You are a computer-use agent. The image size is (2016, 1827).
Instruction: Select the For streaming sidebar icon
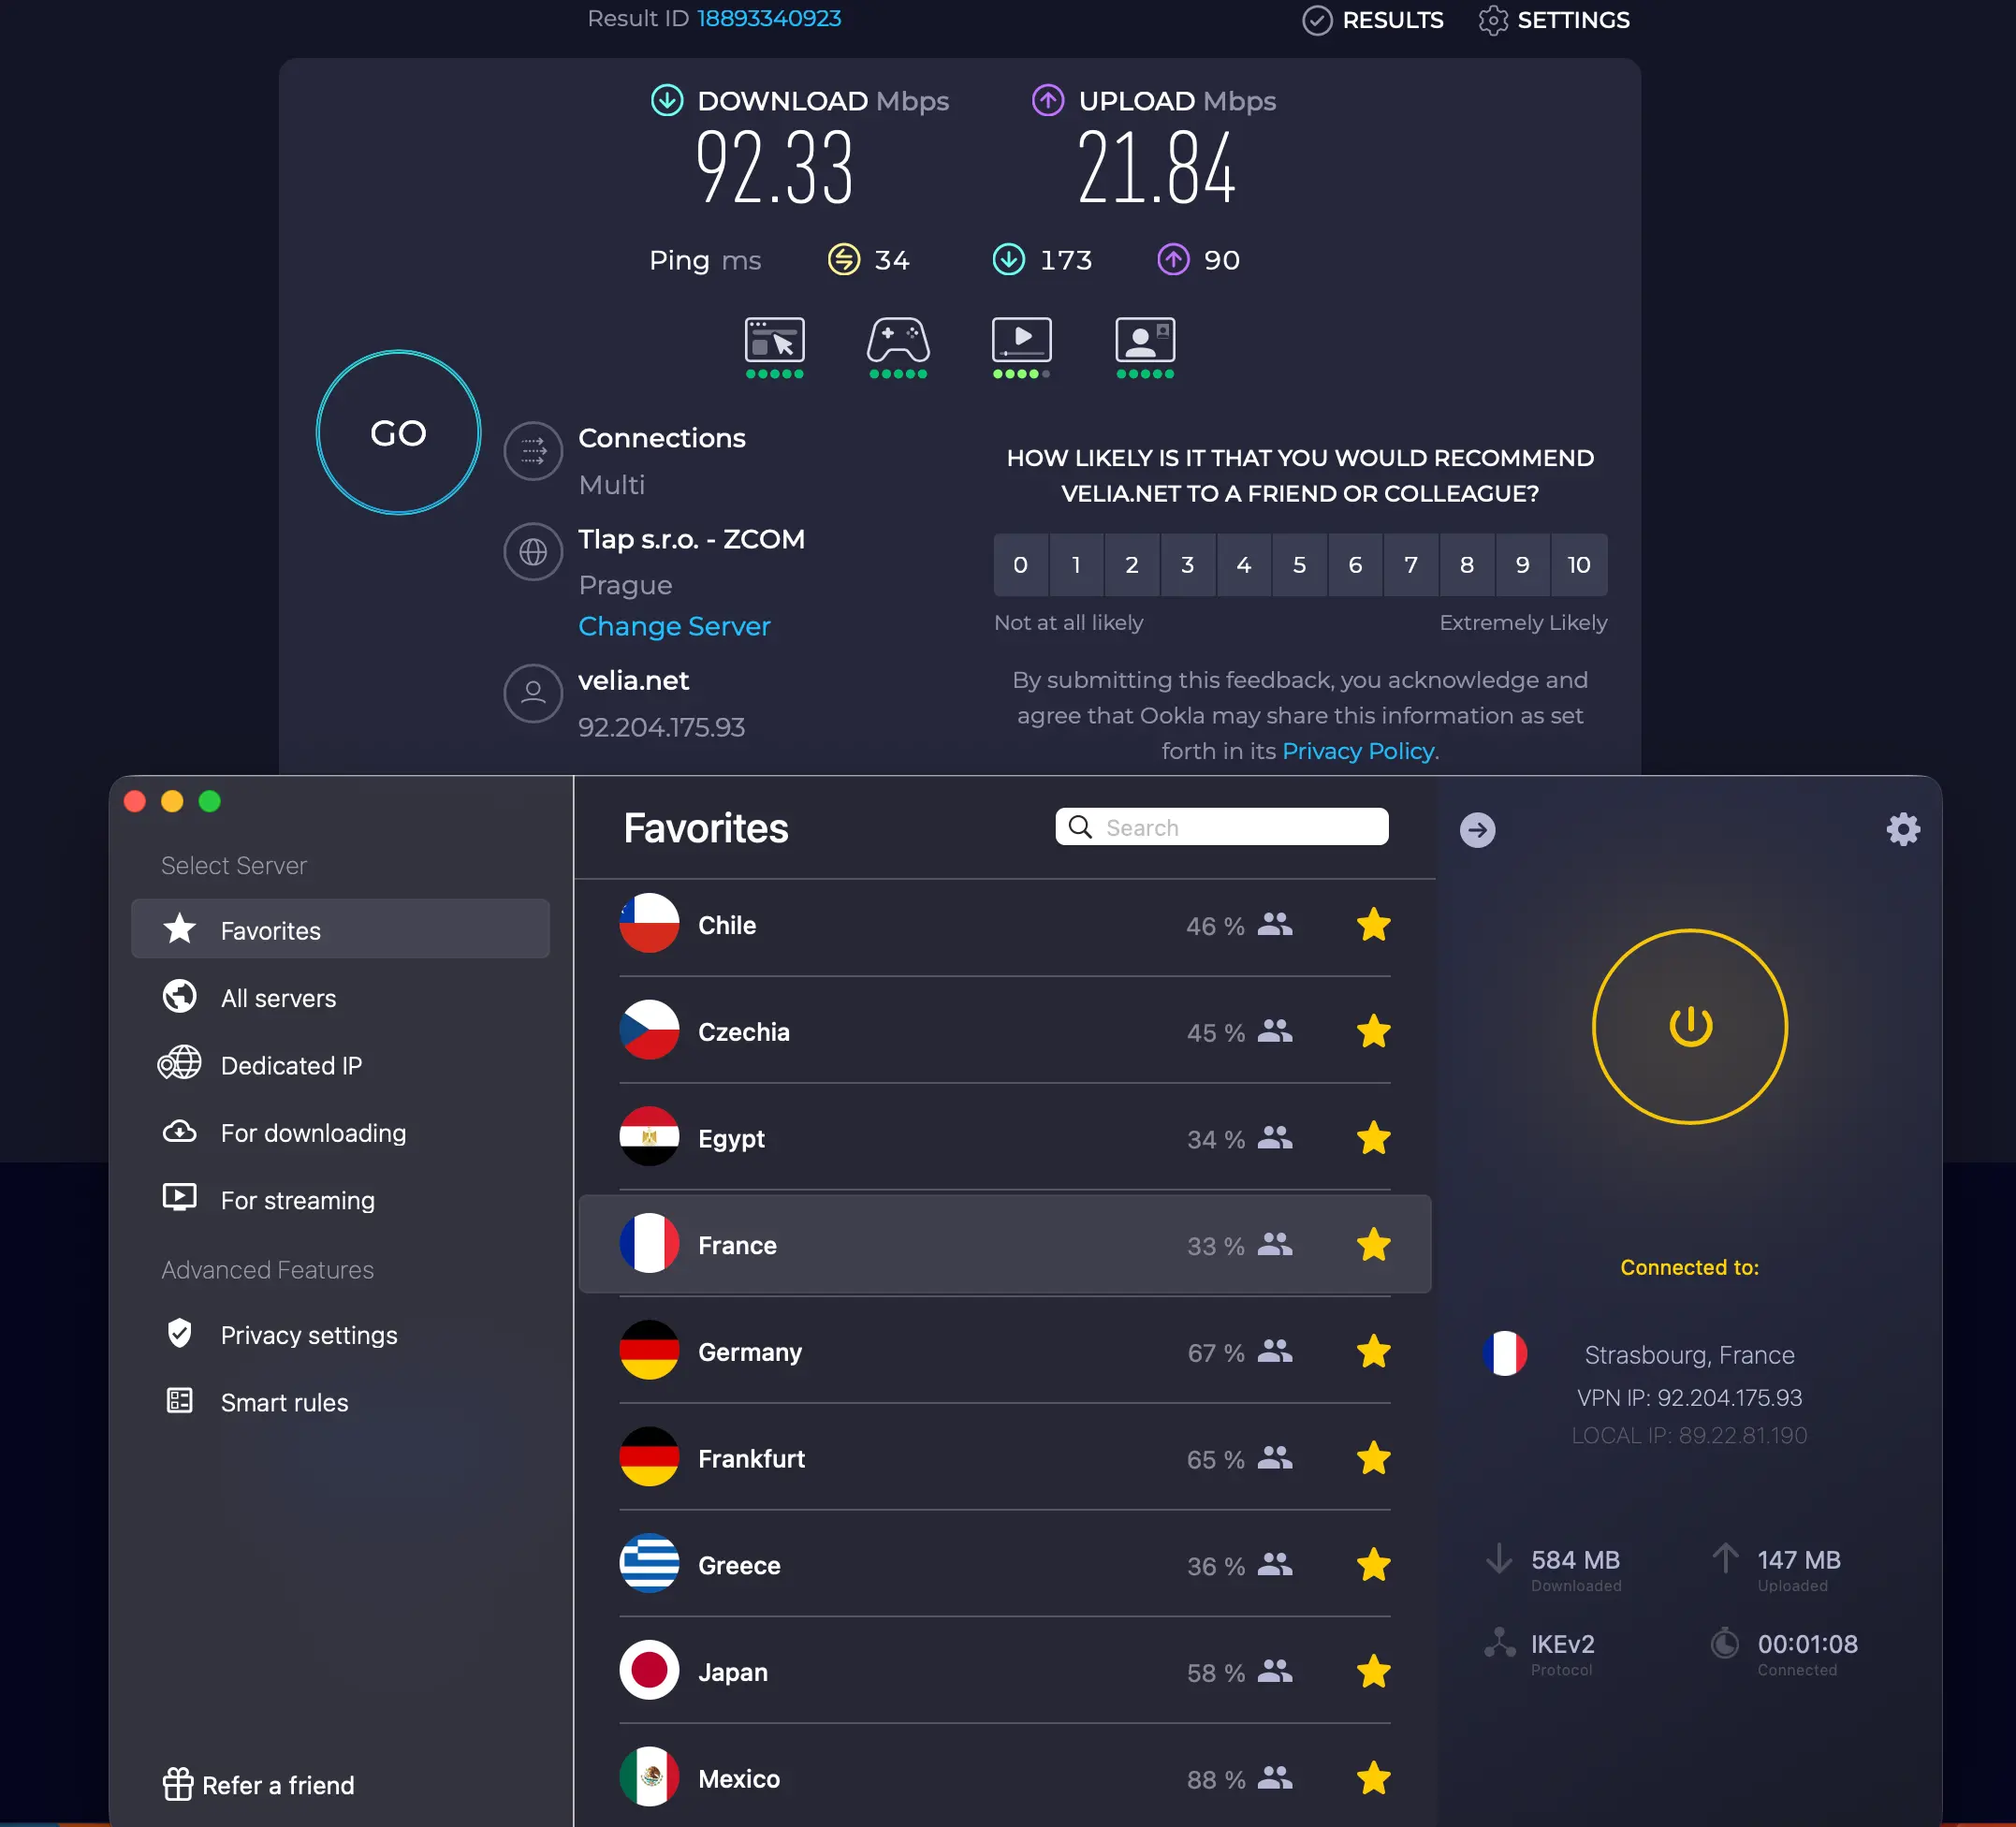pyautogui.click(x=180, y=1198)
